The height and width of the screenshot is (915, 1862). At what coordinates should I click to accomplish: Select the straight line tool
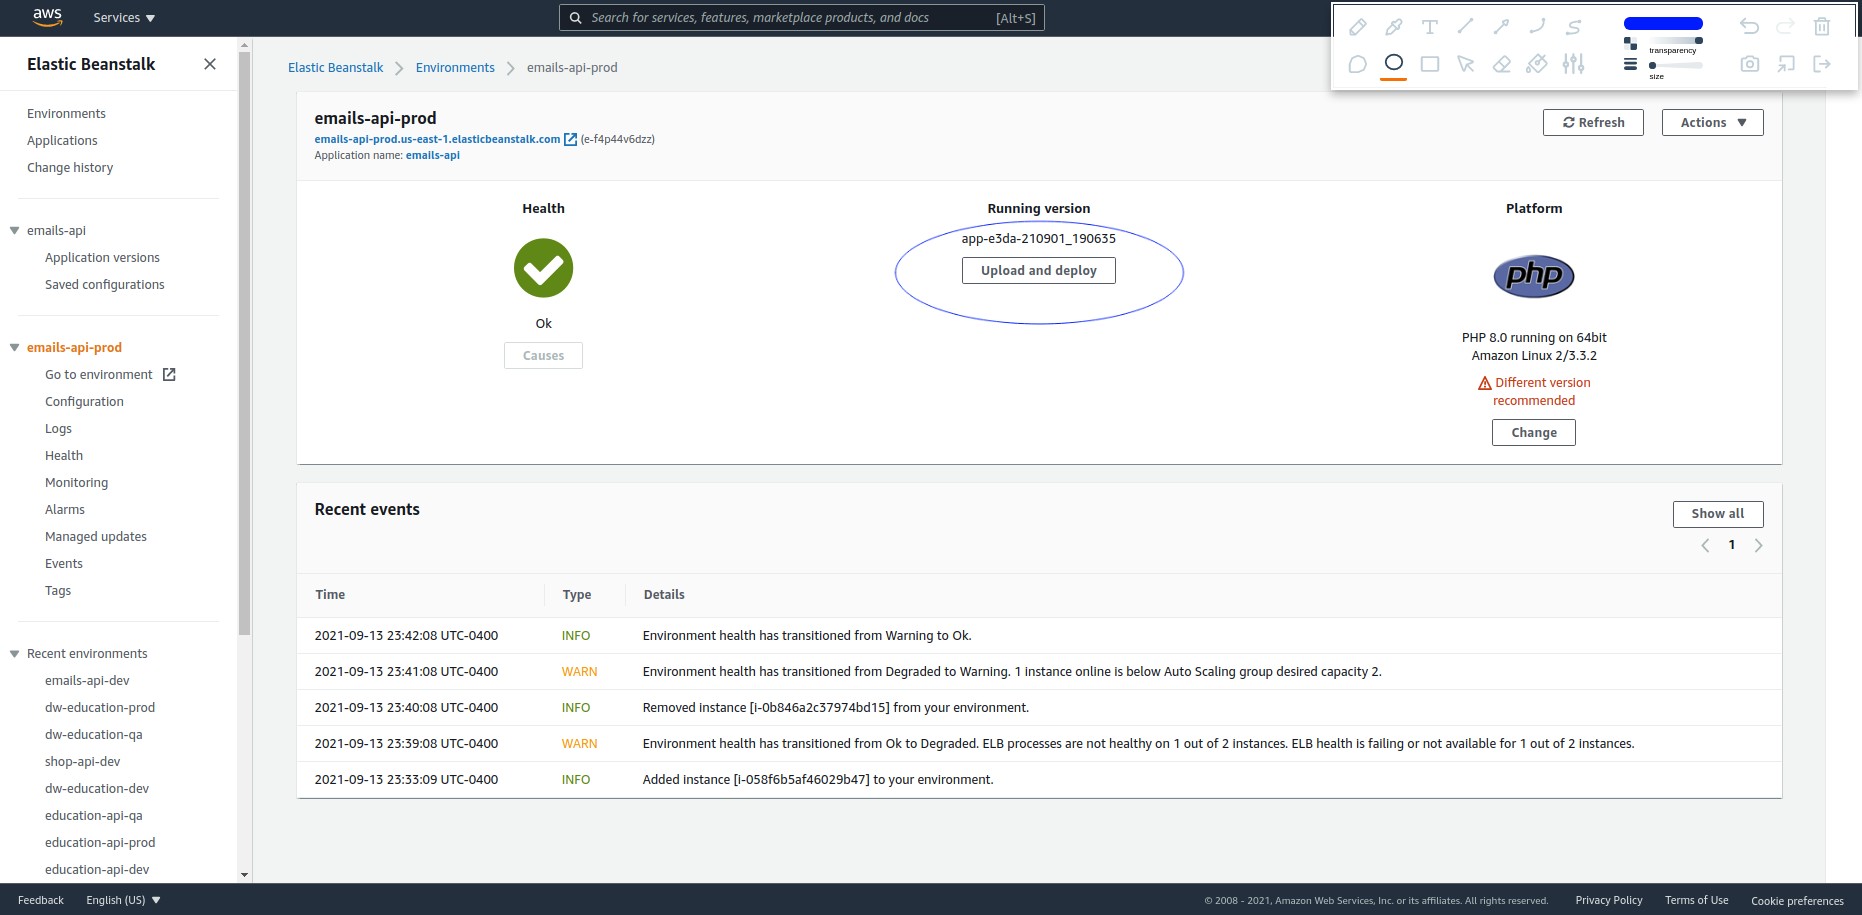click(x=1466, y=27)
